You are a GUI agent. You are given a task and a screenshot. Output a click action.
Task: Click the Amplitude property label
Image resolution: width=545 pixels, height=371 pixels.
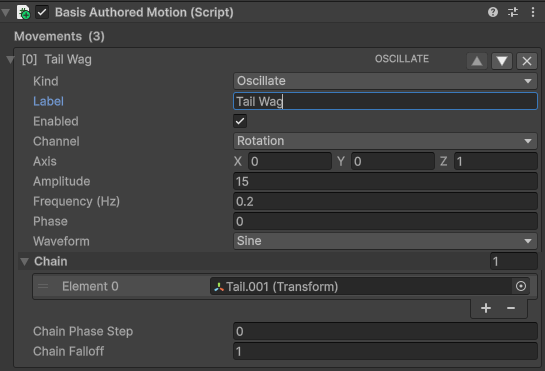(62, 181)
